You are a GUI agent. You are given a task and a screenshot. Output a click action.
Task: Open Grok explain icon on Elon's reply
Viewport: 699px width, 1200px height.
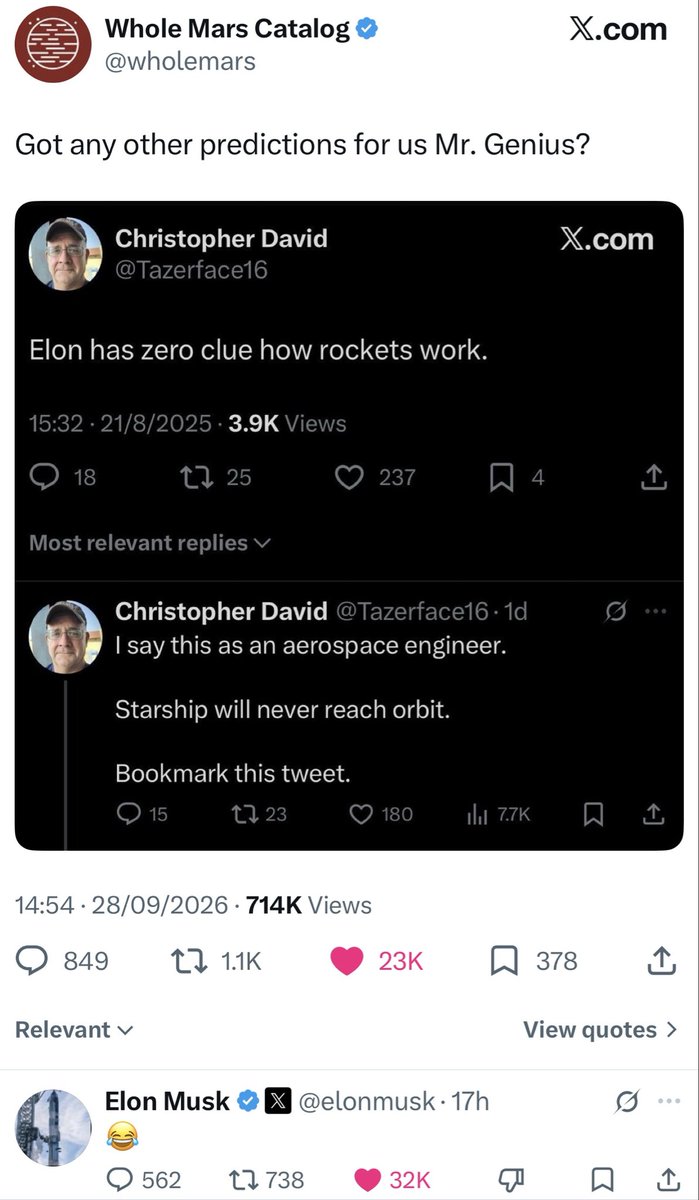pos(628,1102)
